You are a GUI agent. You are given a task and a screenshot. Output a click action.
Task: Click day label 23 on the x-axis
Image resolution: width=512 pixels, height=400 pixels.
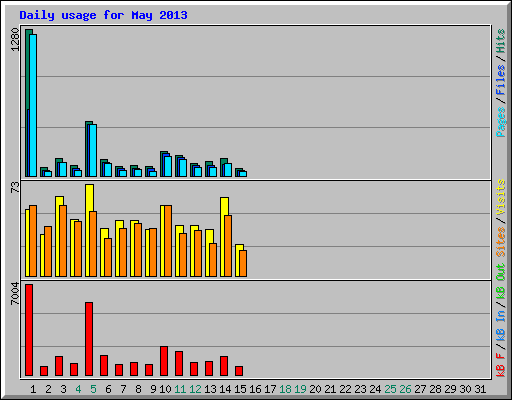(360, 389)
